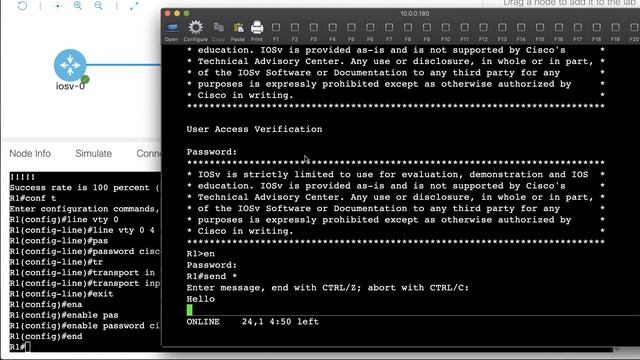
Task: Click 'User Access Verification' text
Action: click(x=254, y=129)
